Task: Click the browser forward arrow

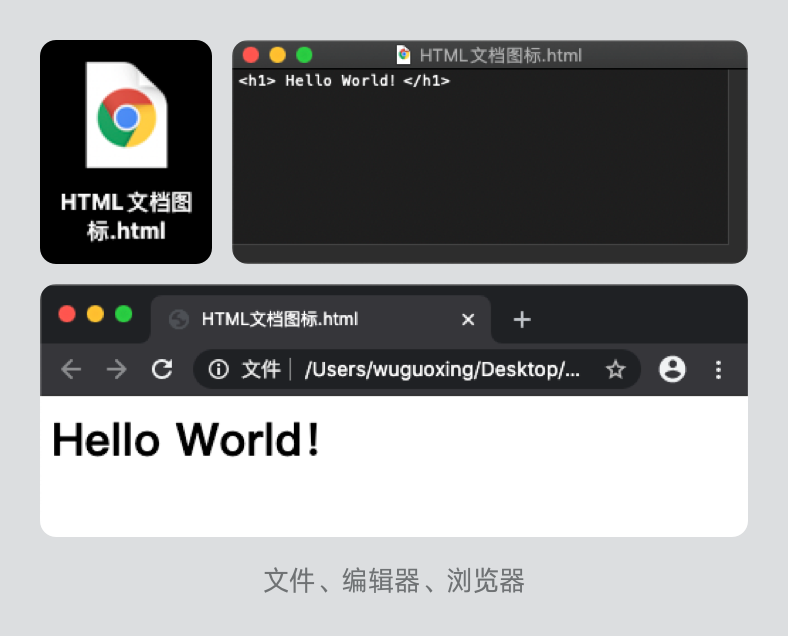Action: point(117,369)
